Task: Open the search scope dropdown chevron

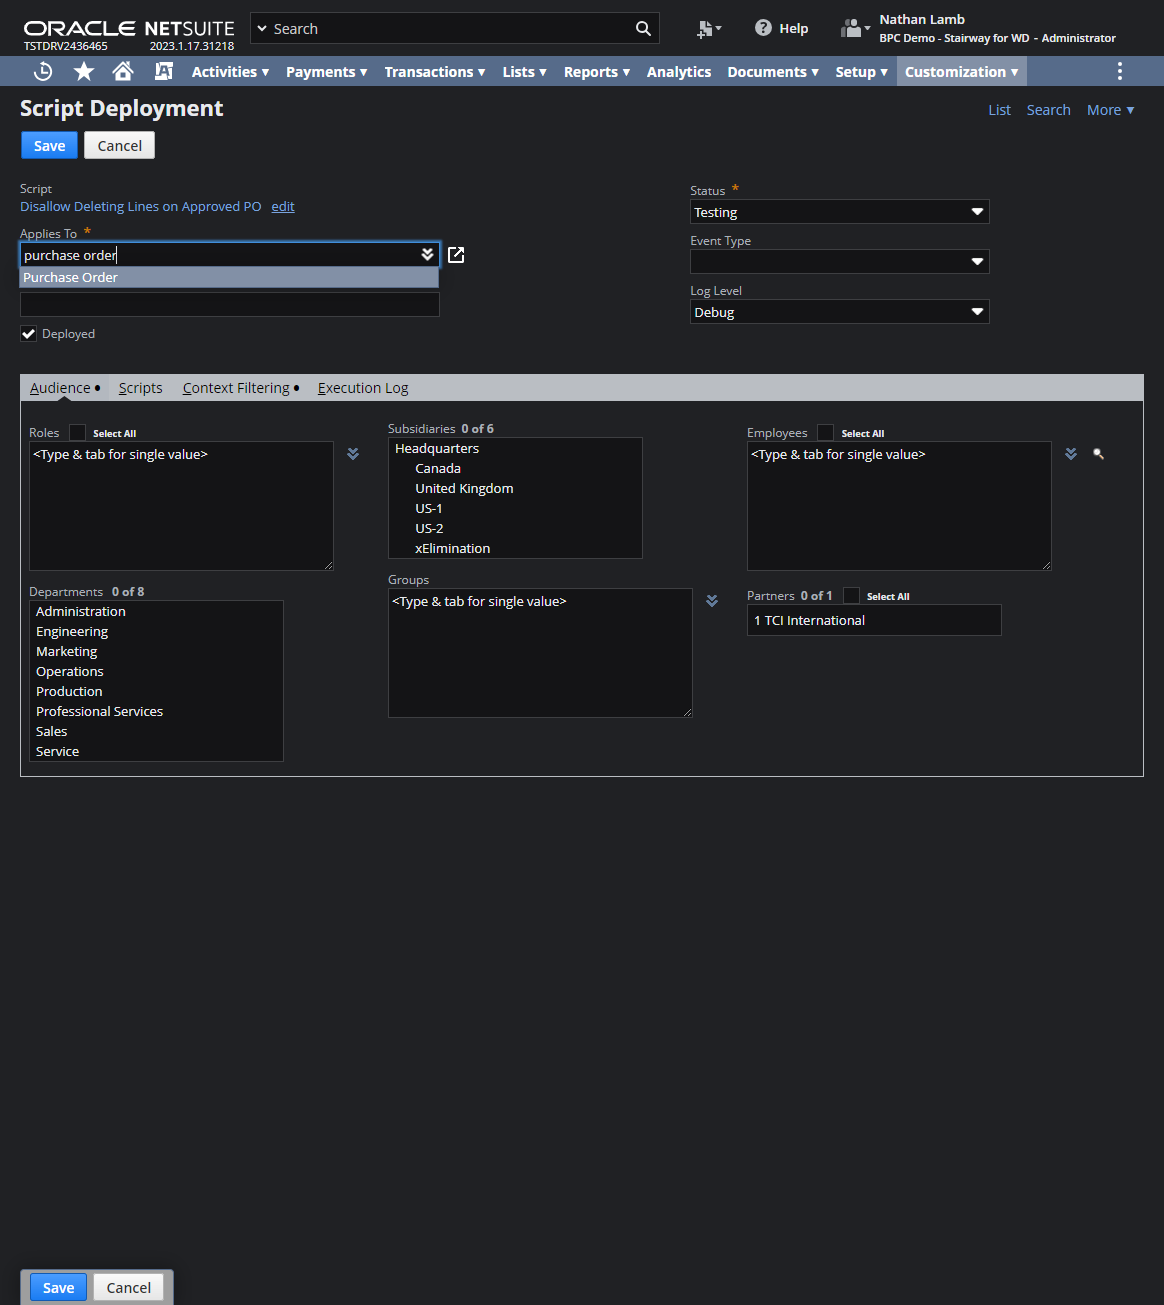Action: [262, 29]
